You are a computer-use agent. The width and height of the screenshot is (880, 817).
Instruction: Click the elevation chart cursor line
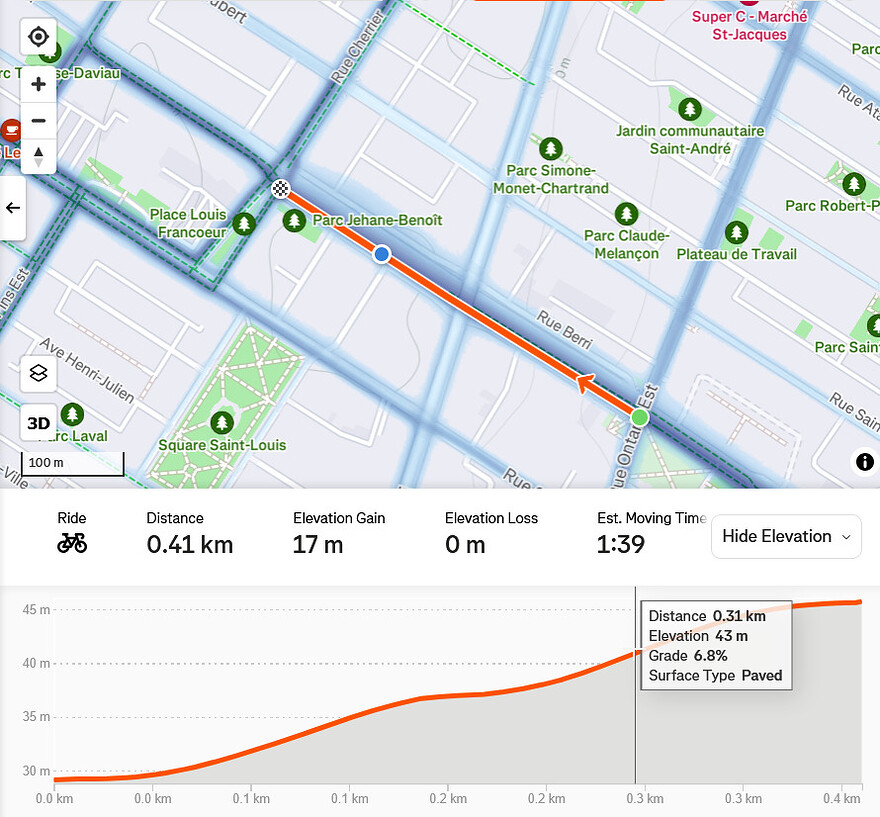635,700
